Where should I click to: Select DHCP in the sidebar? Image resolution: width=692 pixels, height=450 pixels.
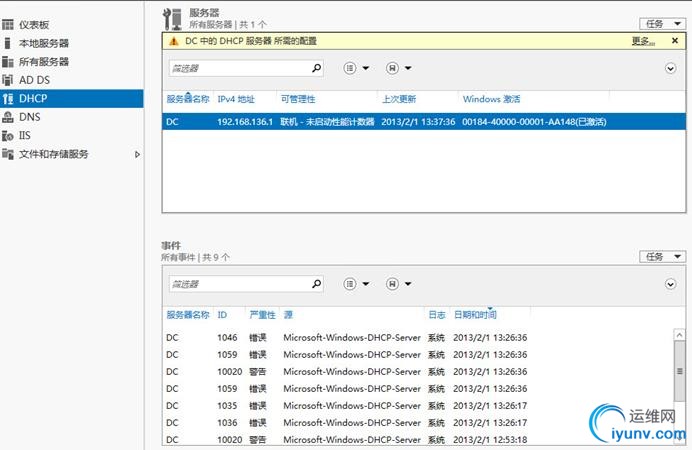(x=71, y=98)
